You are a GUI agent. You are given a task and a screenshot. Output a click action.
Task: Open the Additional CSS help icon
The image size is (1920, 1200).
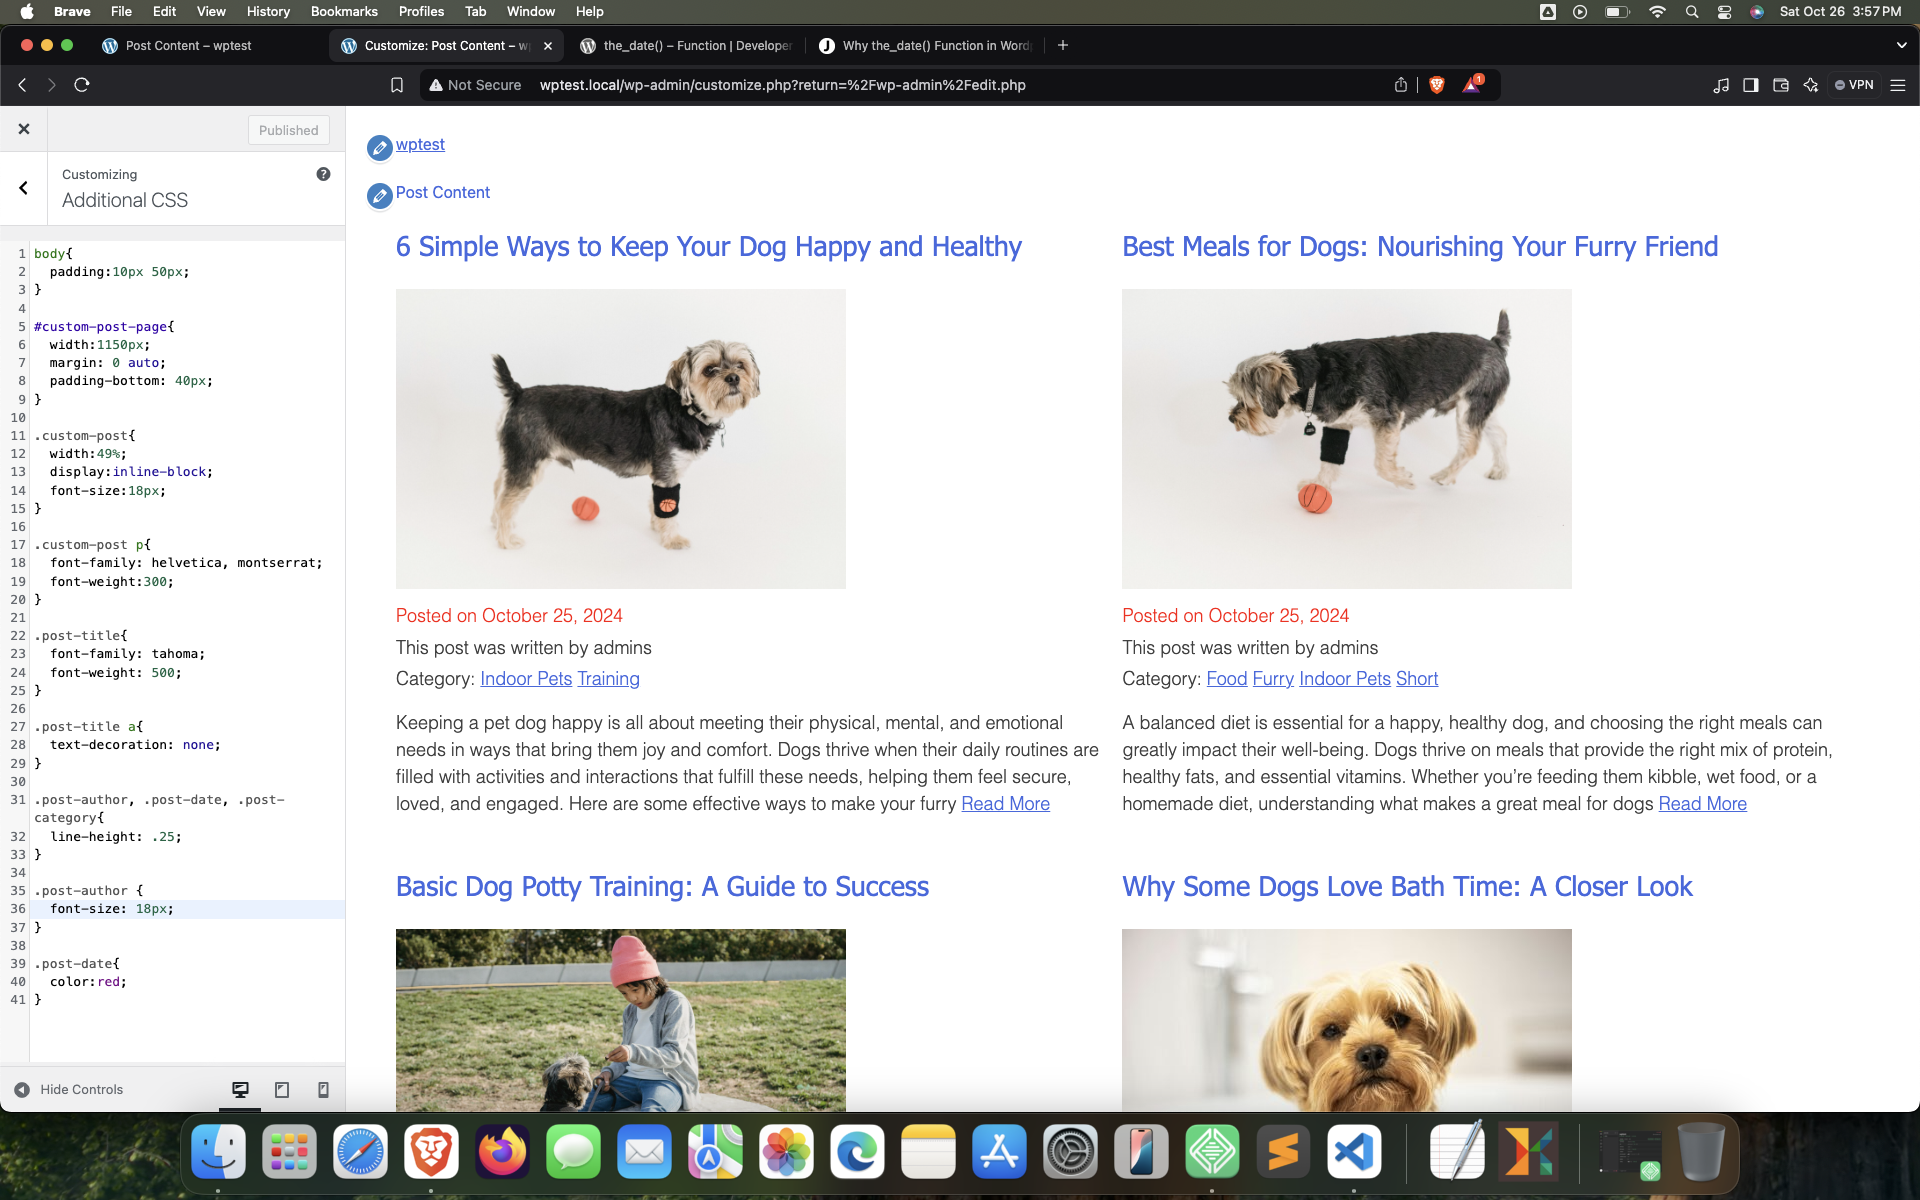click(x=323, y=174)
